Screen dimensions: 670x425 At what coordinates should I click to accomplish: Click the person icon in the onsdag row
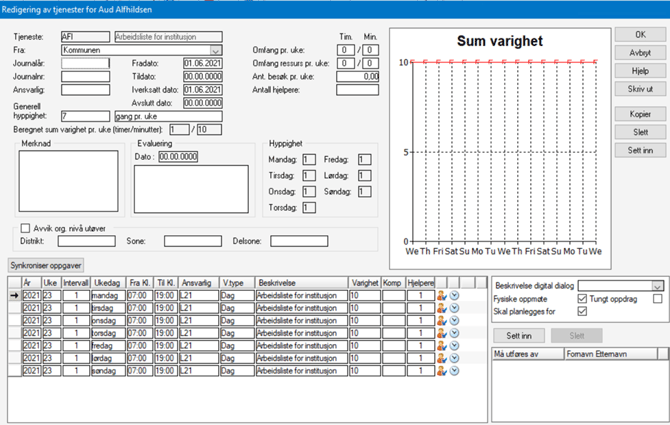pos(441,321)
